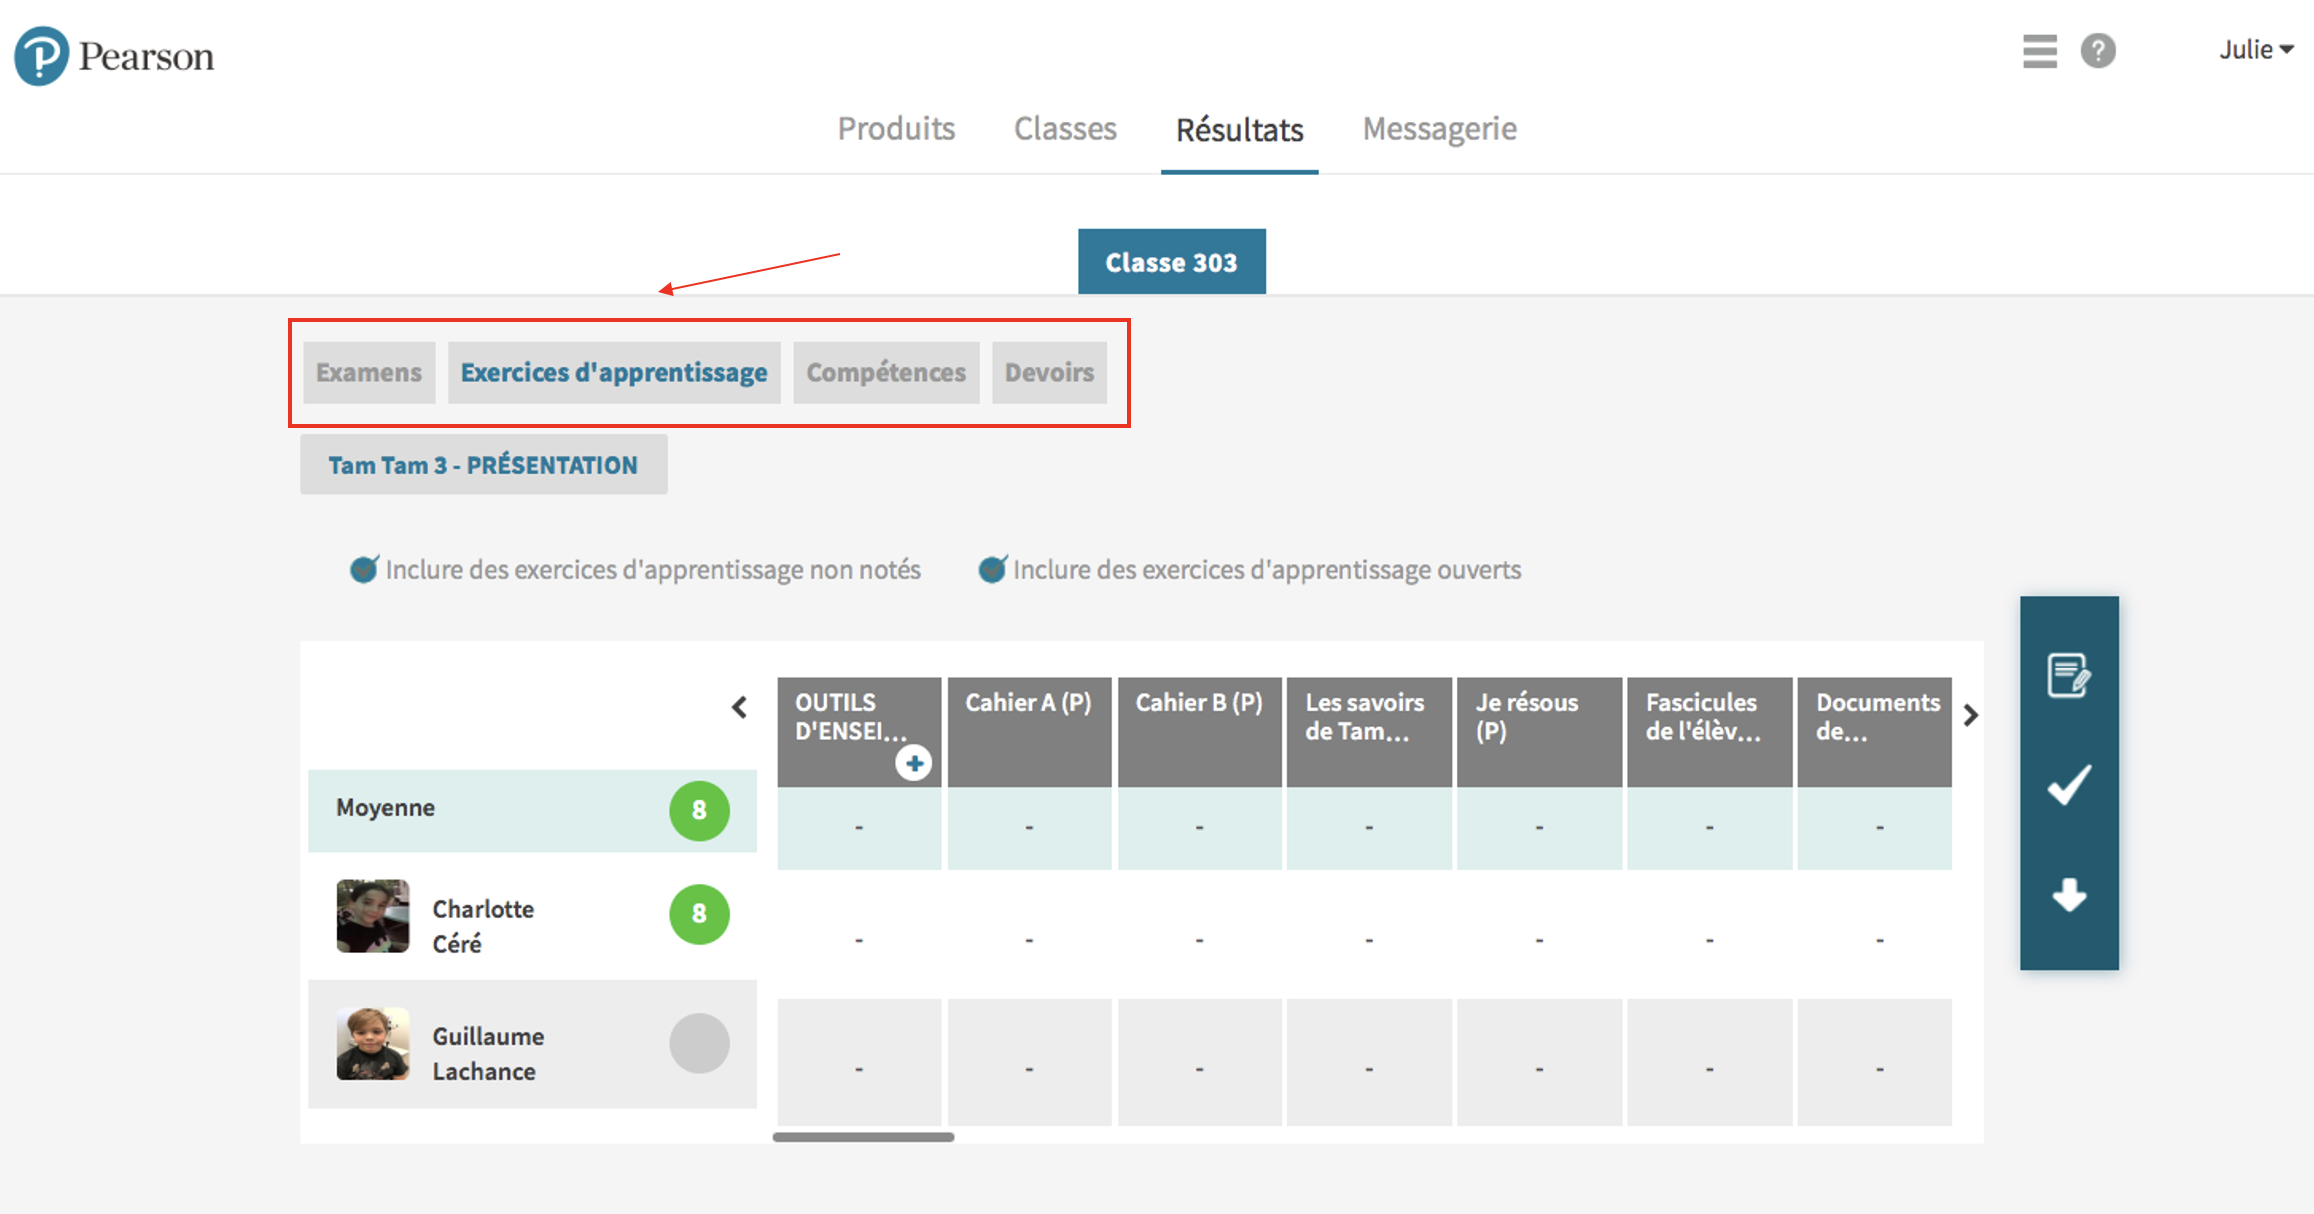The width and height of the screenshot is (2314, 1214).
Task: Switch to Devoirs tab
Action: [x=1049, y=372]
